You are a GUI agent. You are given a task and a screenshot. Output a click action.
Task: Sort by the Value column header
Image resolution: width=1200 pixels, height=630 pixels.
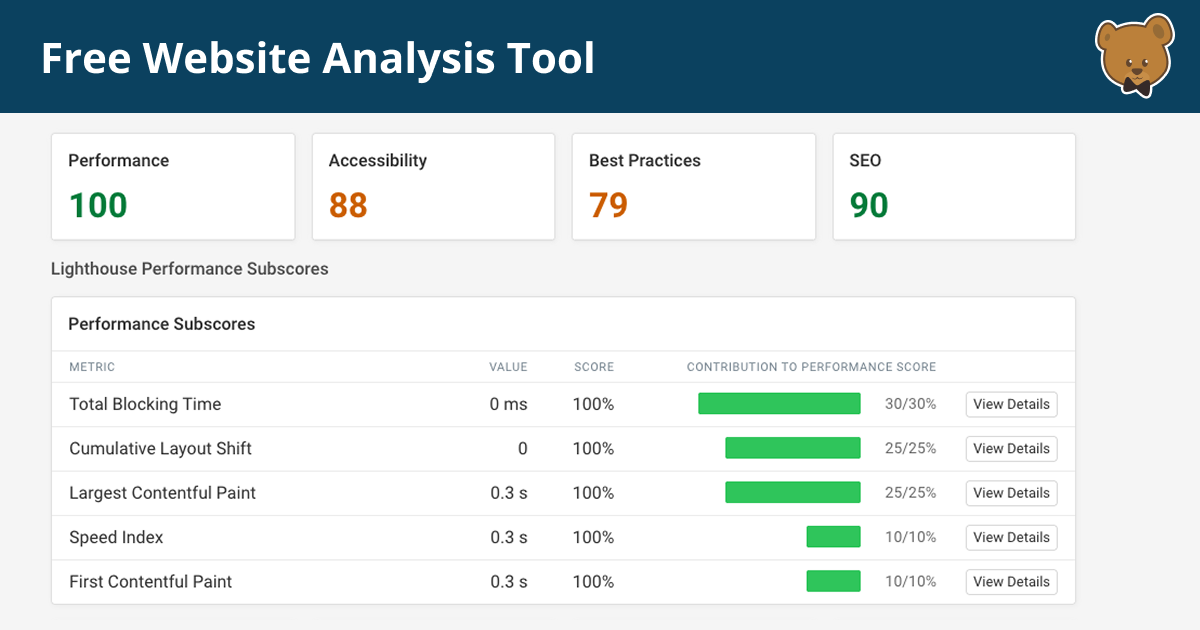click(507, 367)
